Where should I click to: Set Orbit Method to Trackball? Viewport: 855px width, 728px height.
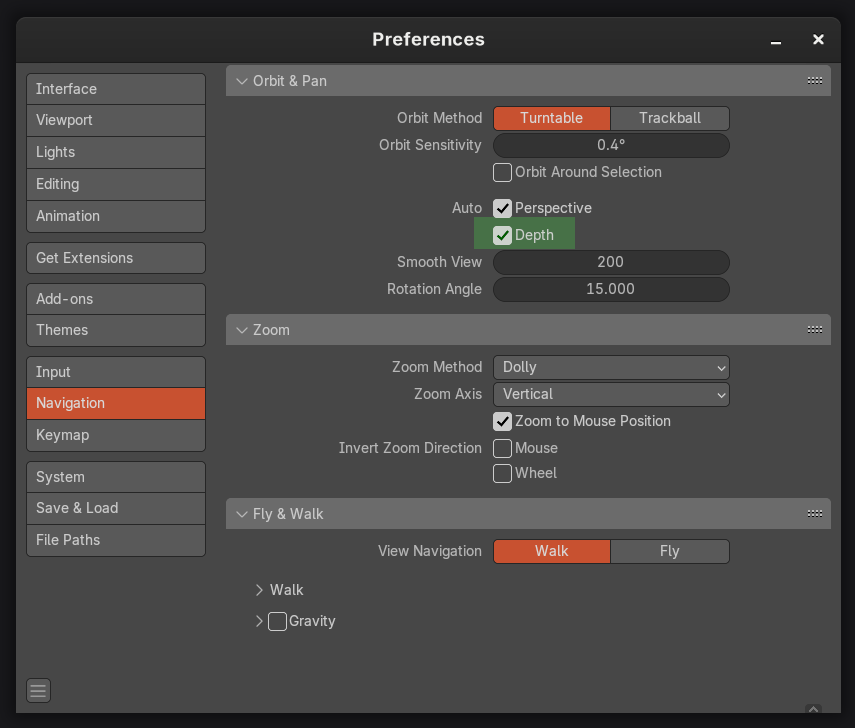click(670, 118)
